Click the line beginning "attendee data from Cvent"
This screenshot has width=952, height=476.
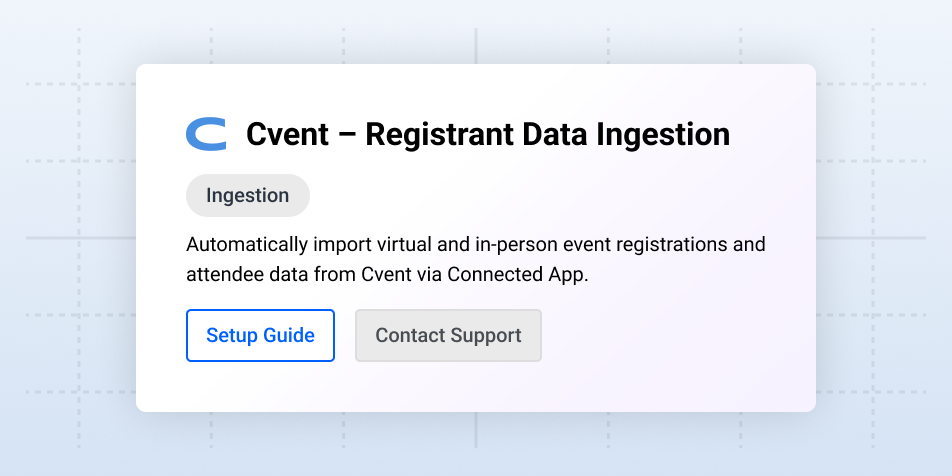click(387, 275)
